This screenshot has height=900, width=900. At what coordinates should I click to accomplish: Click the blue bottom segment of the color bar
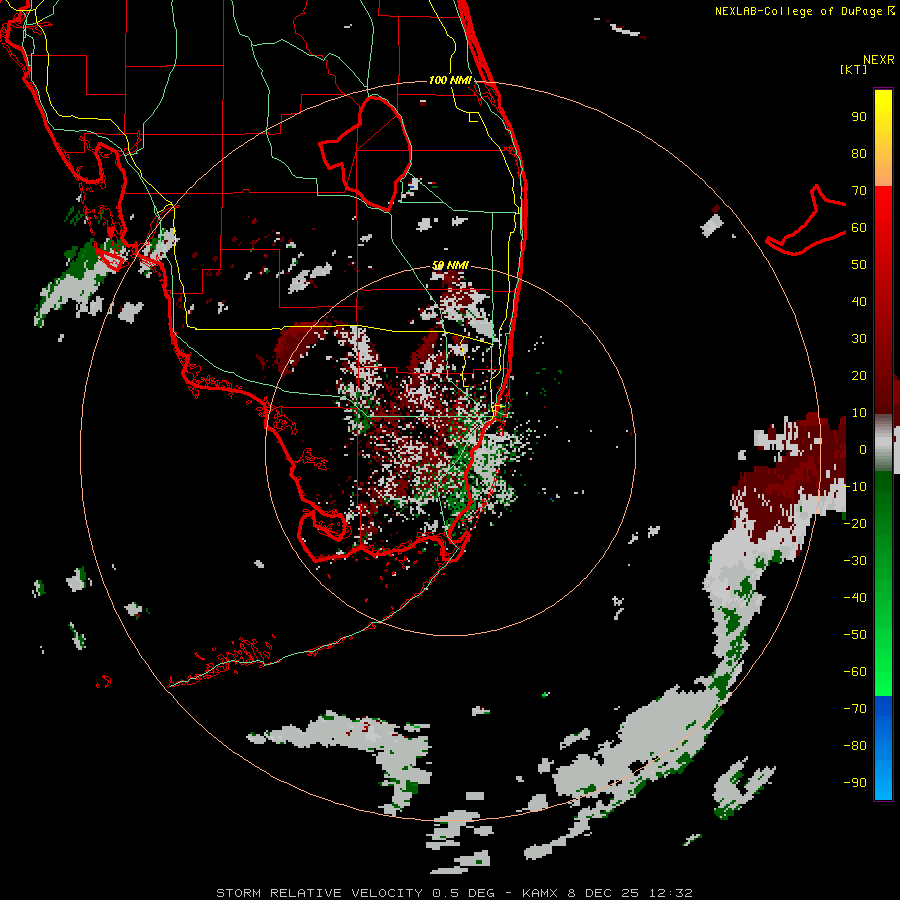[883, 748]
